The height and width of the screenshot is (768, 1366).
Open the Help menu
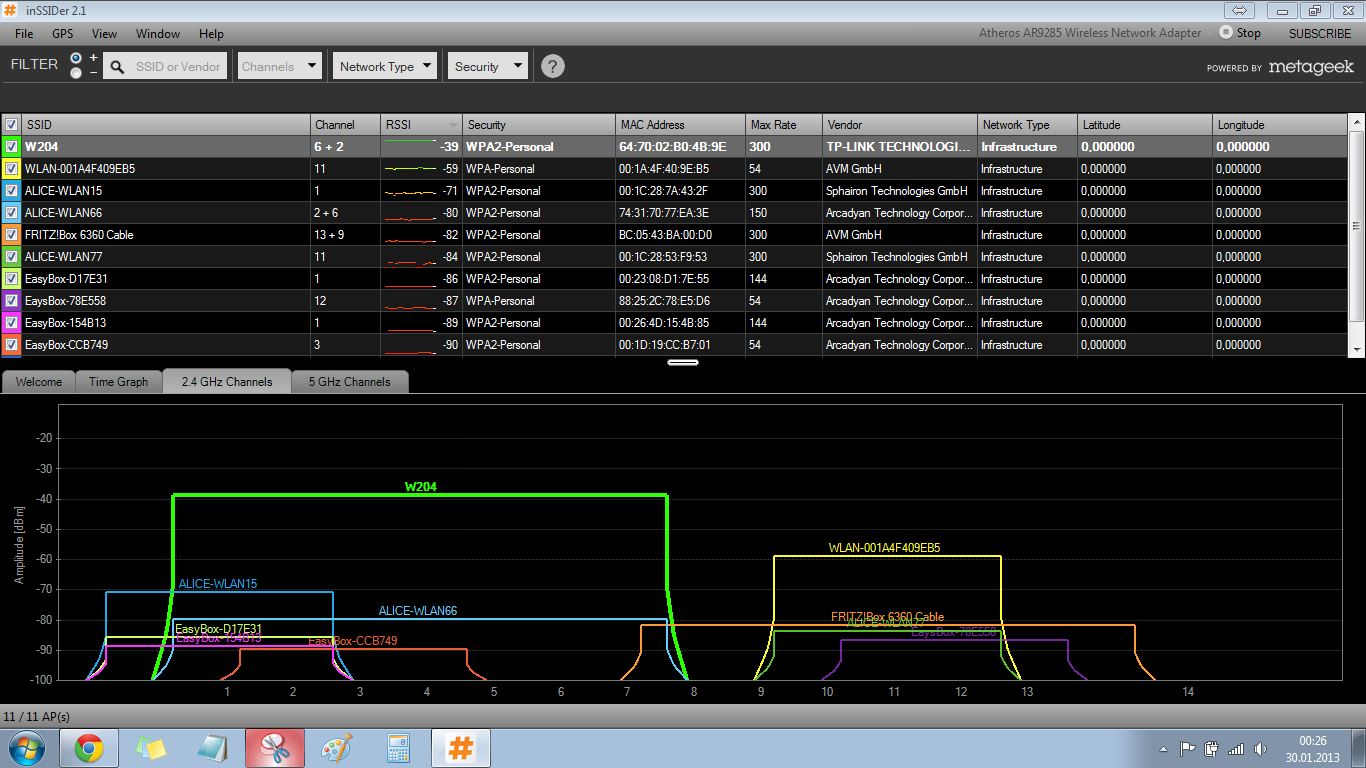coord(211,34)
